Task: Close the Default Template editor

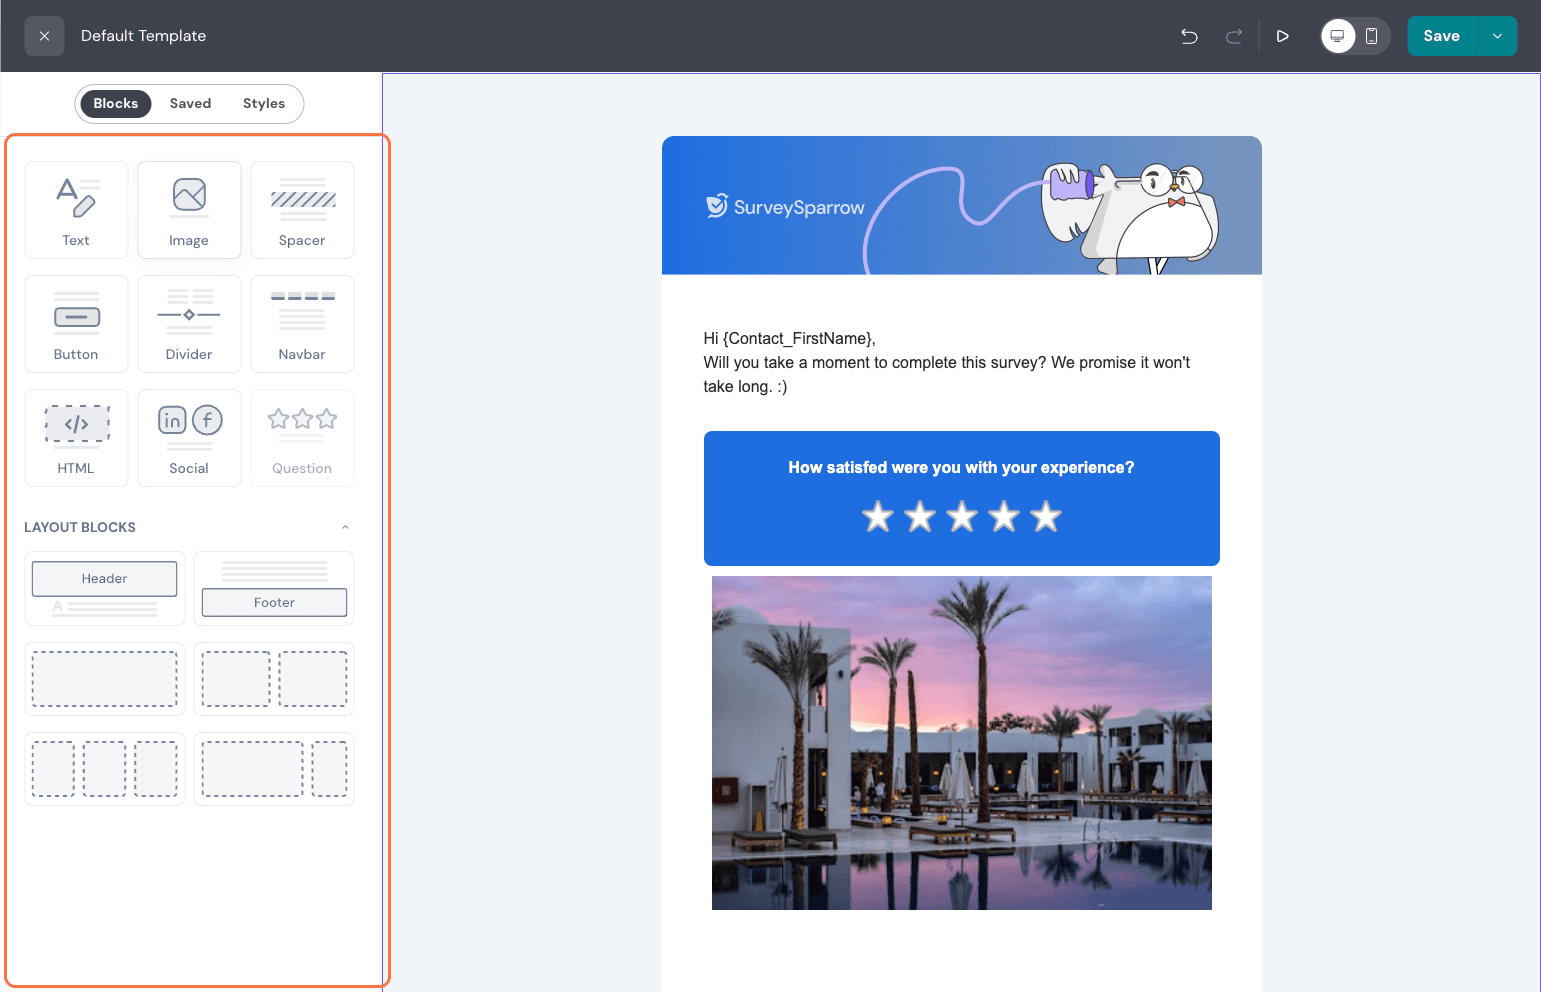Action: pyautogui.click(x=44, y=36)
